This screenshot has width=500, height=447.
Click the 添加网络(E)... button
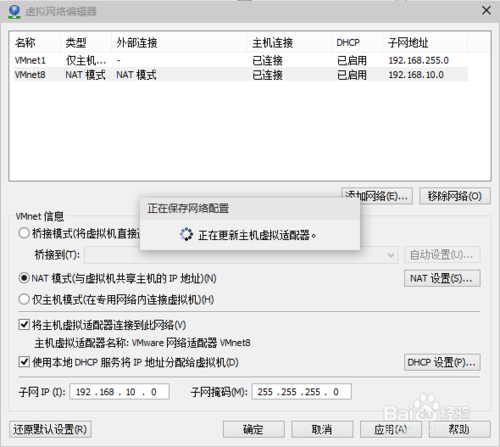pyautogui.click(x=377, y=196)
